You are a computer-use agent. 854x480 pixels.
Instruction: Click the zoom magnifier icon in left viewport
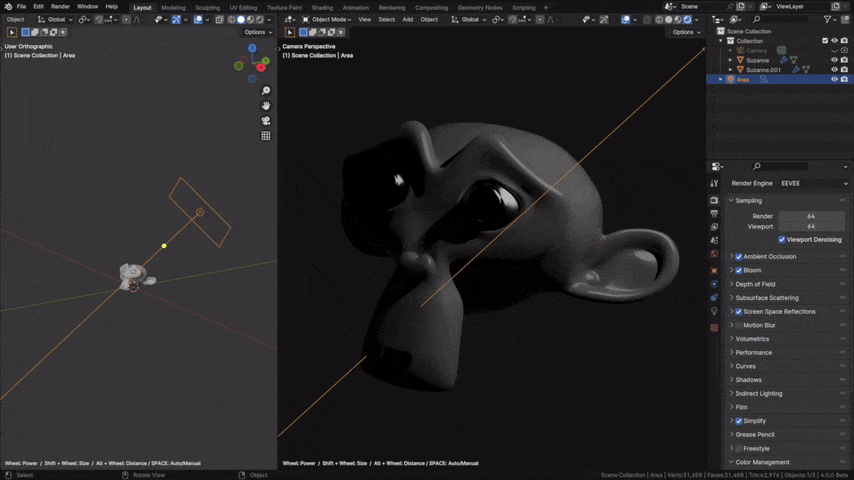click(x=266, y=90)
